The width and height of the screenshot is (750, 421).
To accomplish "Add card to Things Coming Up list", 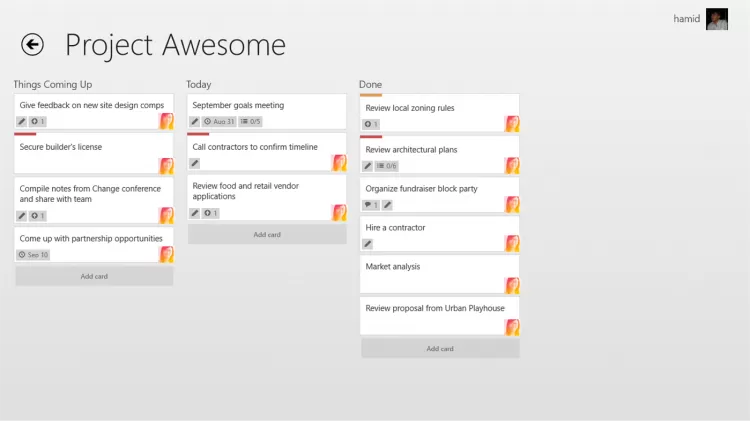I will pyautogui.click(x=94, y=277).
